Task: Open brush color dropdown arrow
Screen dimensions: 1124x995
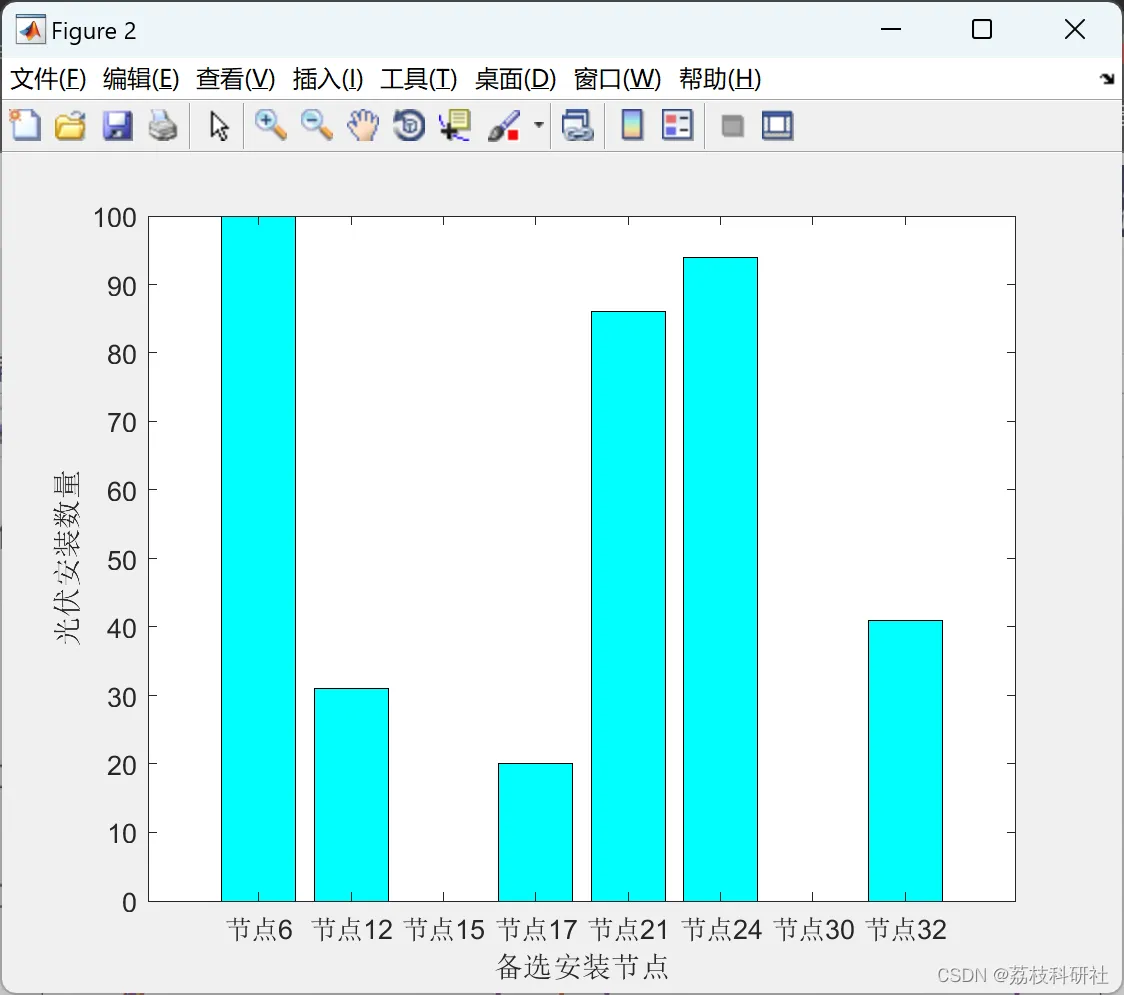Action: [x=538, y=125]
